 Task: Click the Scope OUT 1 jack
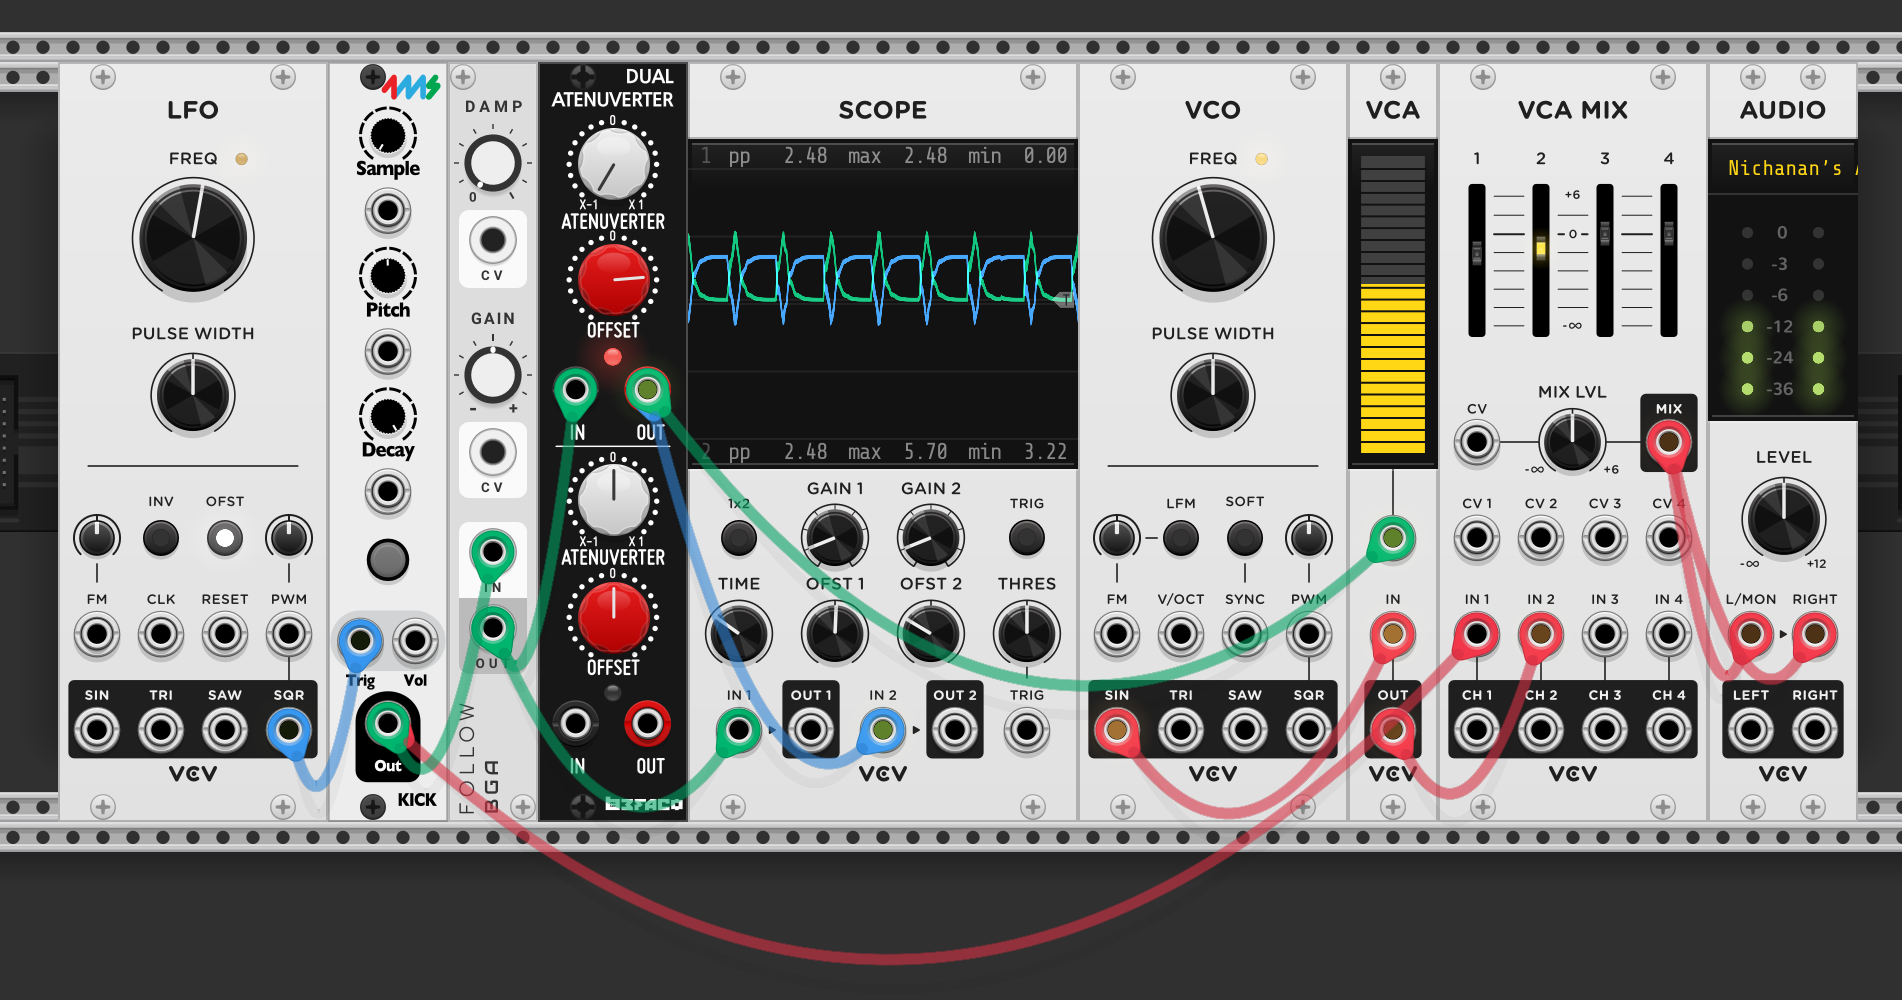tap(811, 731)
